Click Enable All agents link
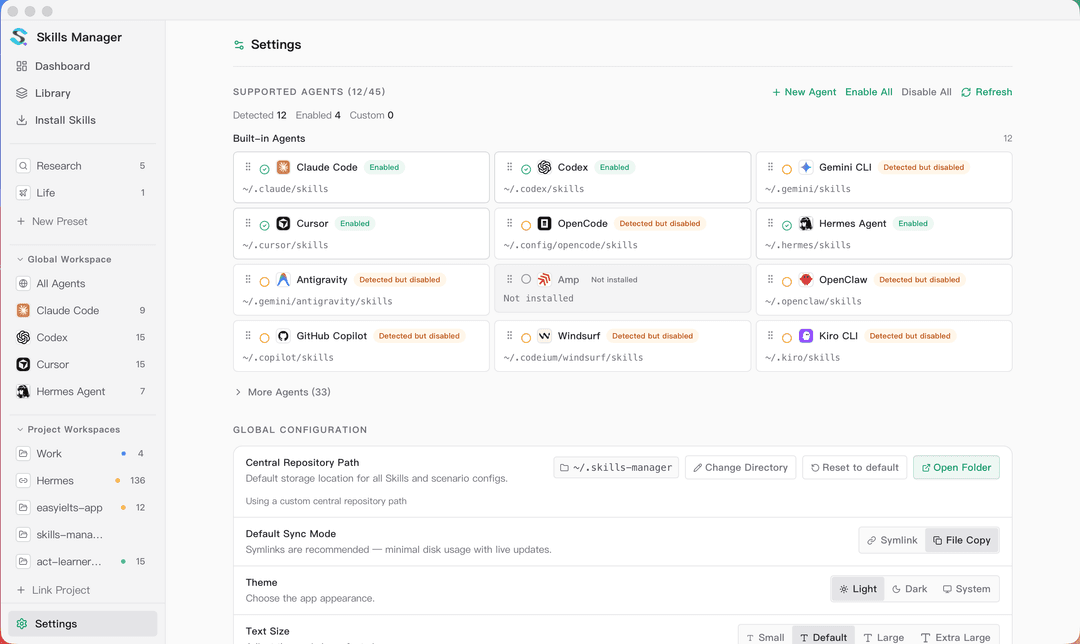The height and width of the screenshot is (644, 1080). tap(869, 92)
